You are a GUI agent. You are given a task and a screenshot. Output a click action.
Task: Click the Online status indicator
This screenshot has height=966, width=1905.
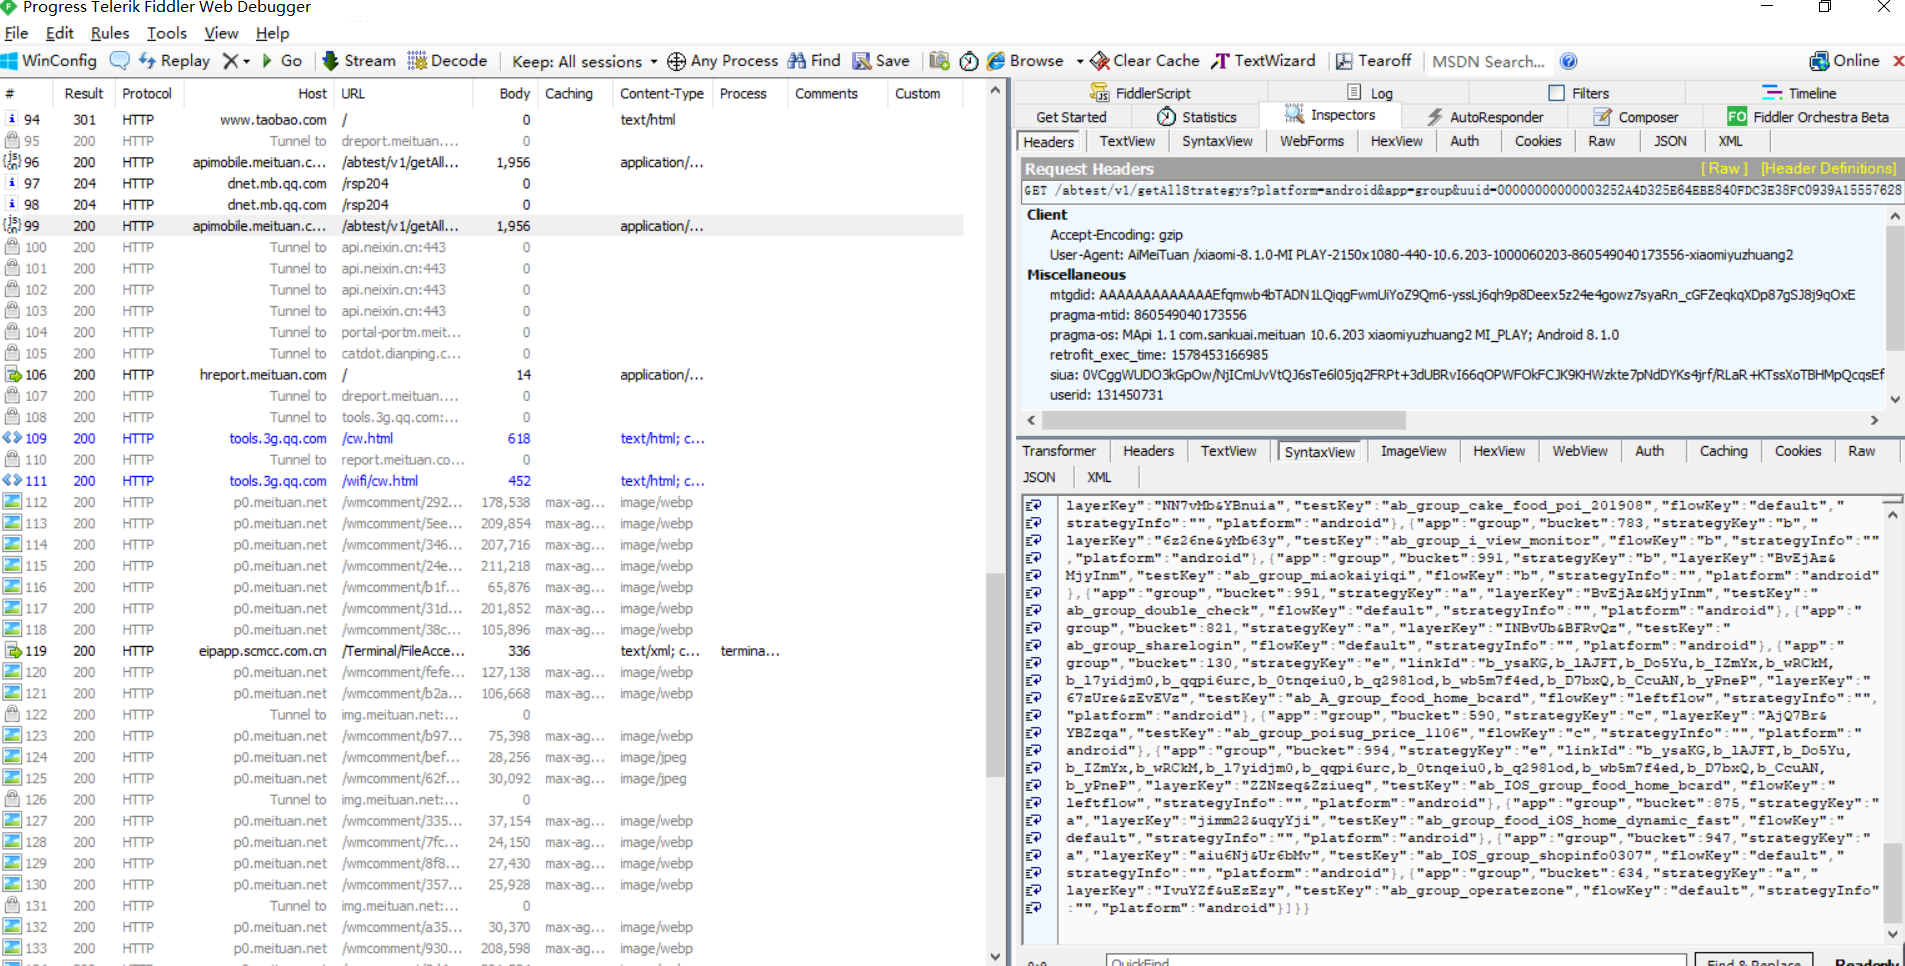coord(1845,61)
